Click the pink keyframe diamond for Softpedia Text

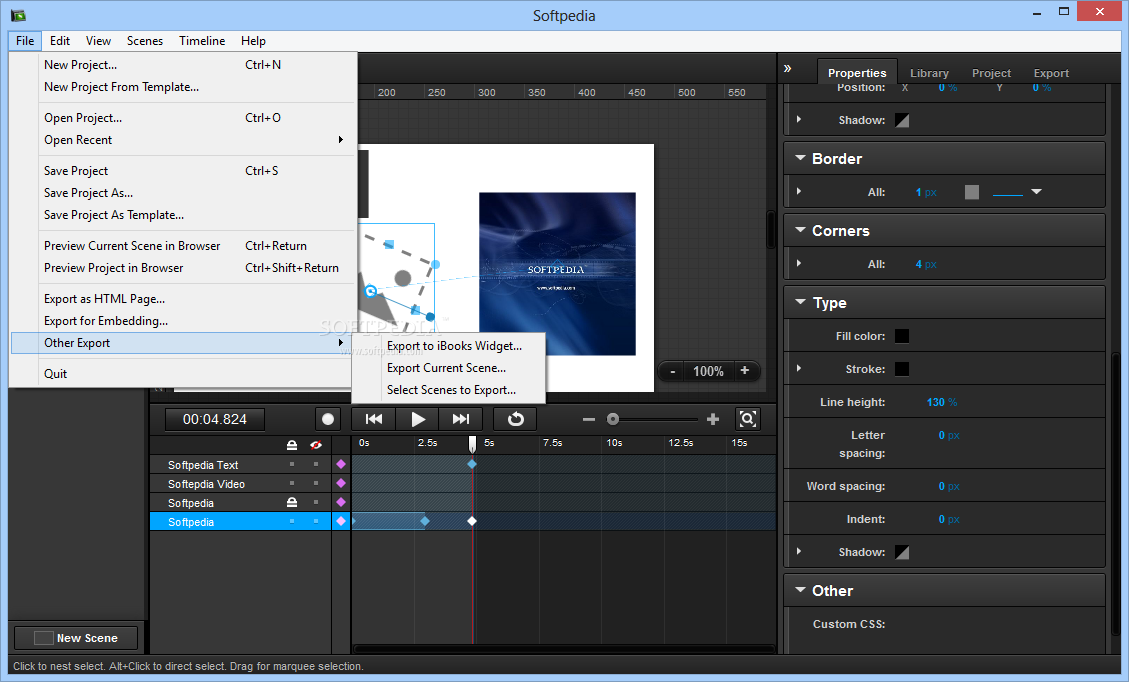click(x=341, y=465)
